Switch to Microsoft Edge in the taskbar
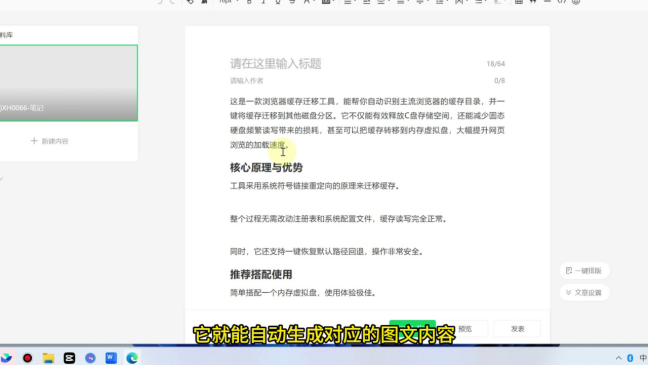The height and width of the screenshot is (365, 648). tap(132, 358)
